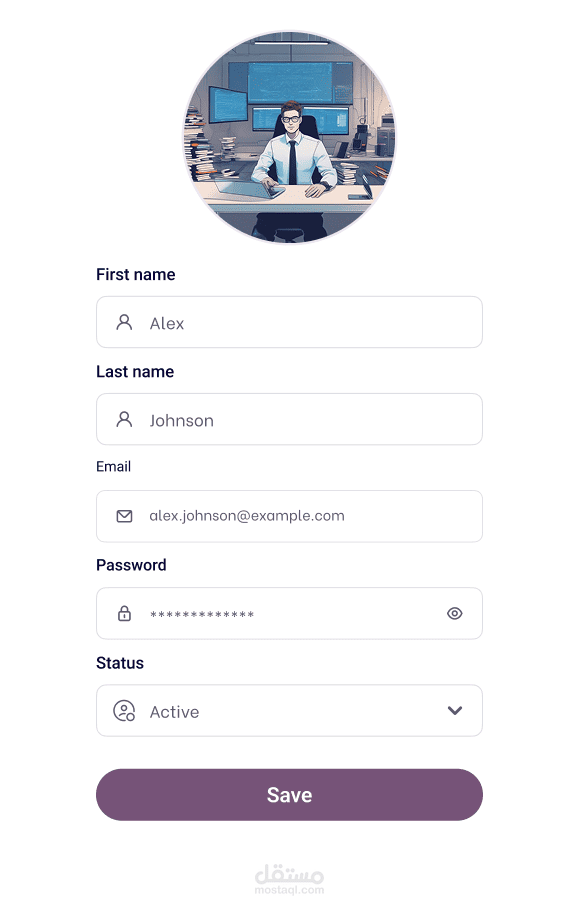Viewport: 579px width, 914px height.
Task: Click the Last name label
Action: (x=135, y=372)
